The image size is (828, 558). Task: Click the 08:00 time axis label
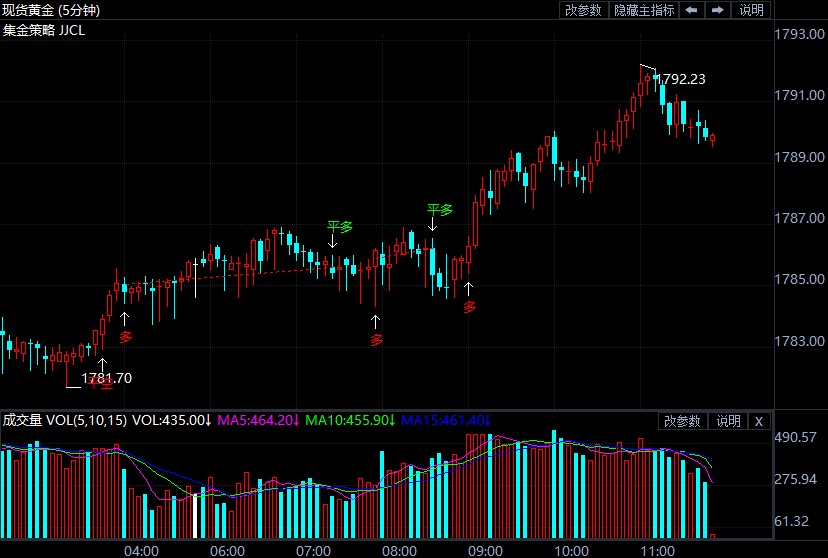point(400,551)
